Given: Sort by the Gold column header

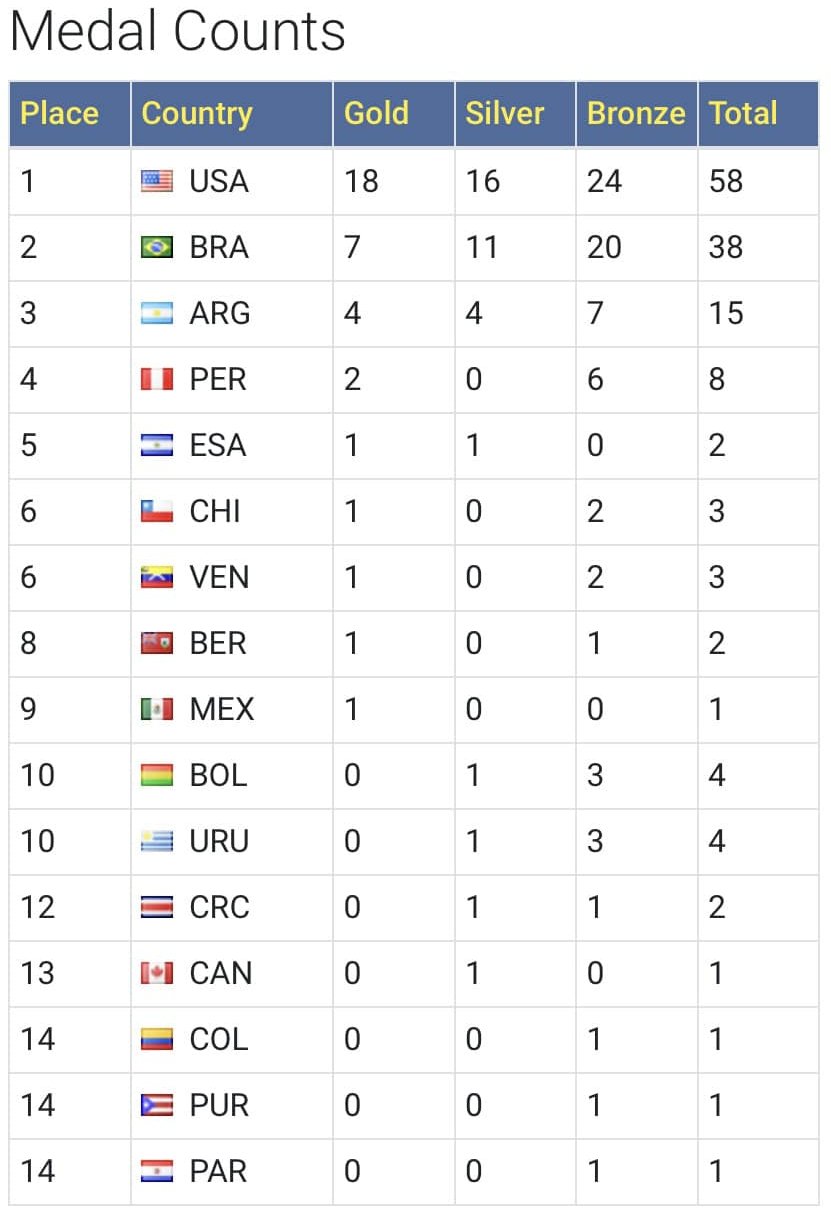Looking at the screenshot, I should [x=376, y=113].
